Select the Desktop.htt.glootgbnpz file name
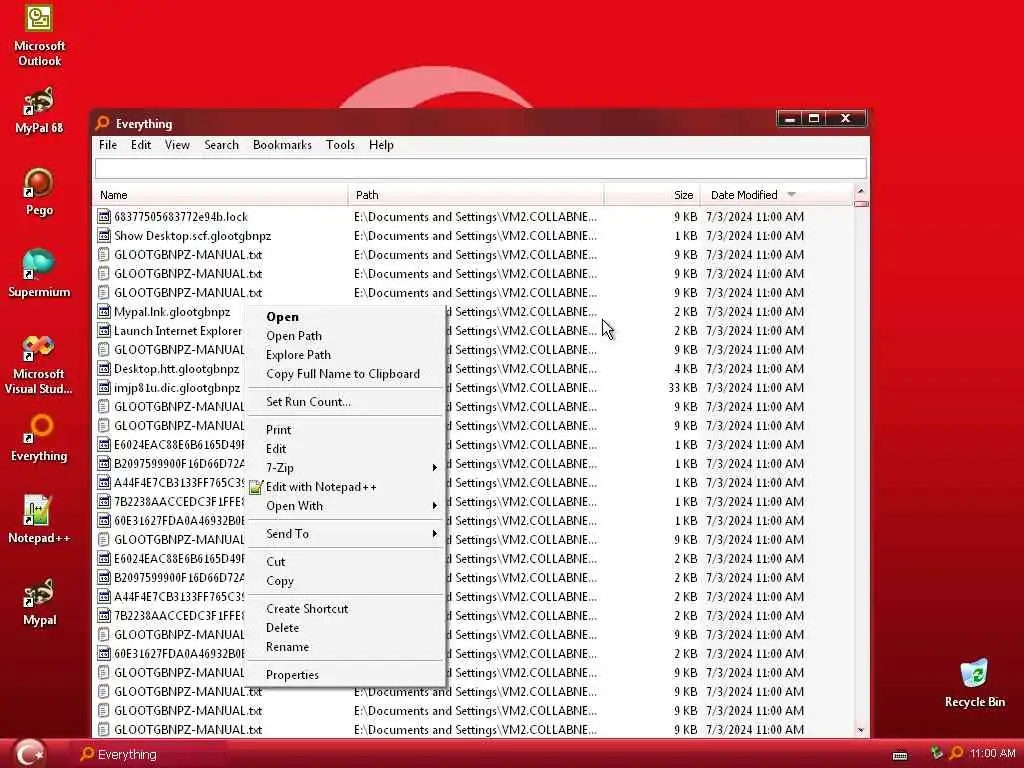The width and height of the screenshot is (1024, 768). click(177, 368)
